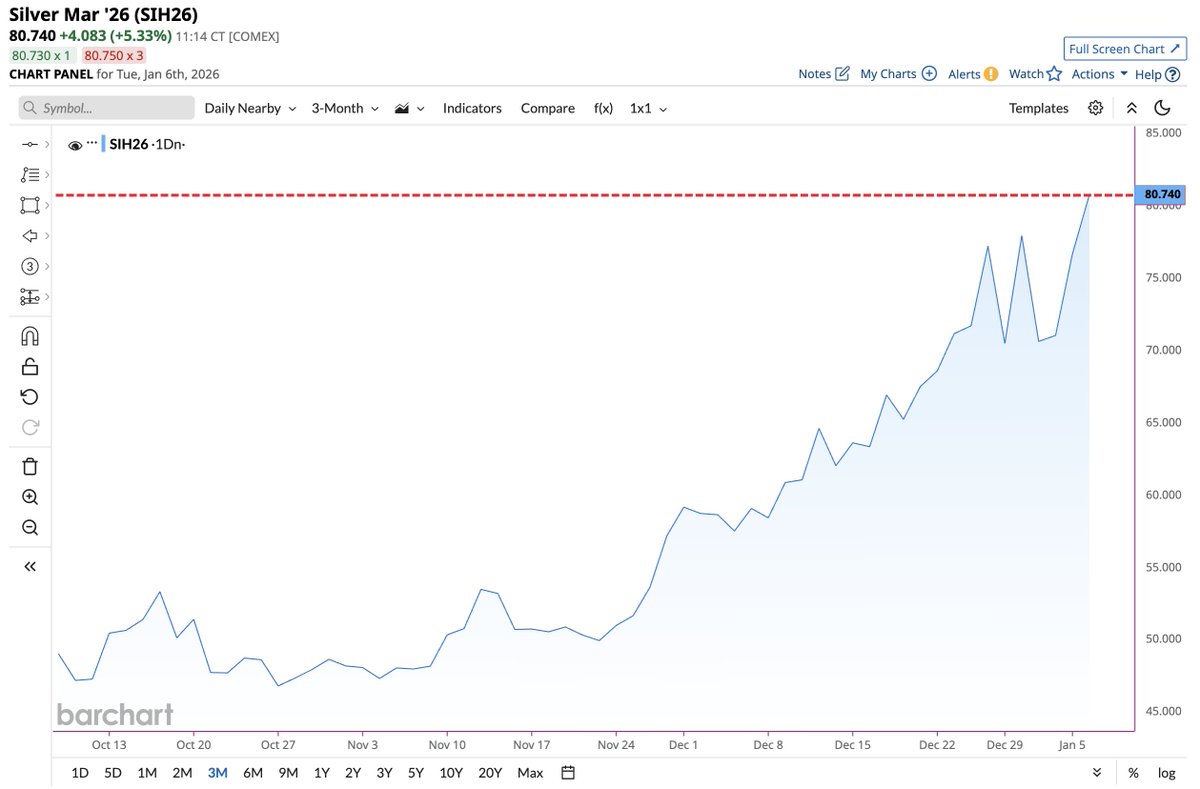This screenshot has width=1200, height=789.
Task: Delete drawings with trash icon
Action: click(x=29, y=466)
